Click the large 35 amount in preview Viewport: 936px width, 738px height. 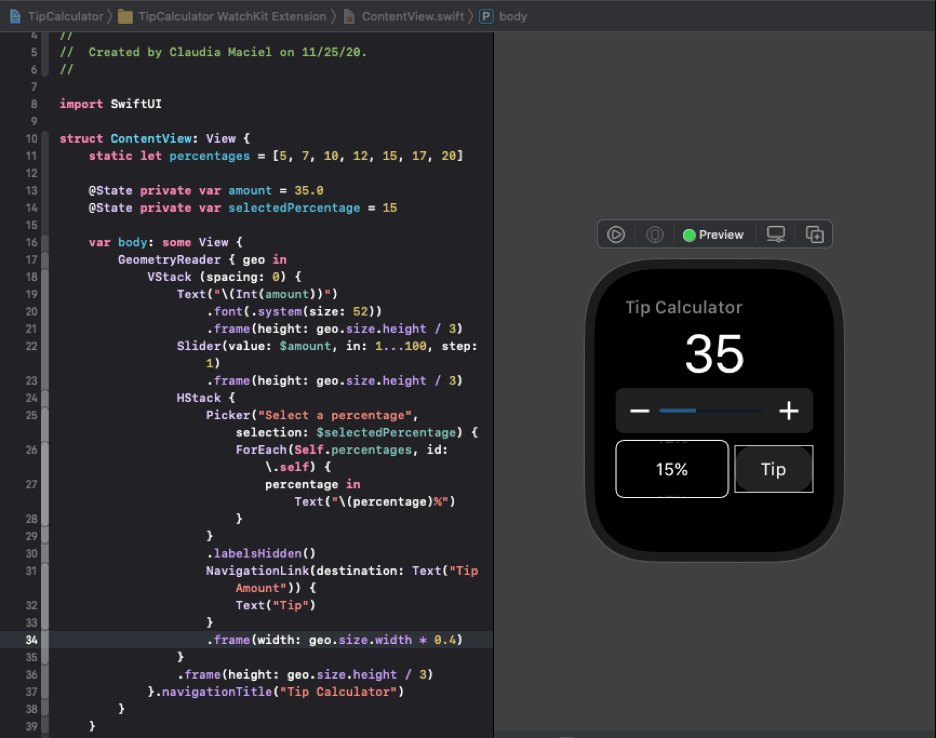click(714, 354)
